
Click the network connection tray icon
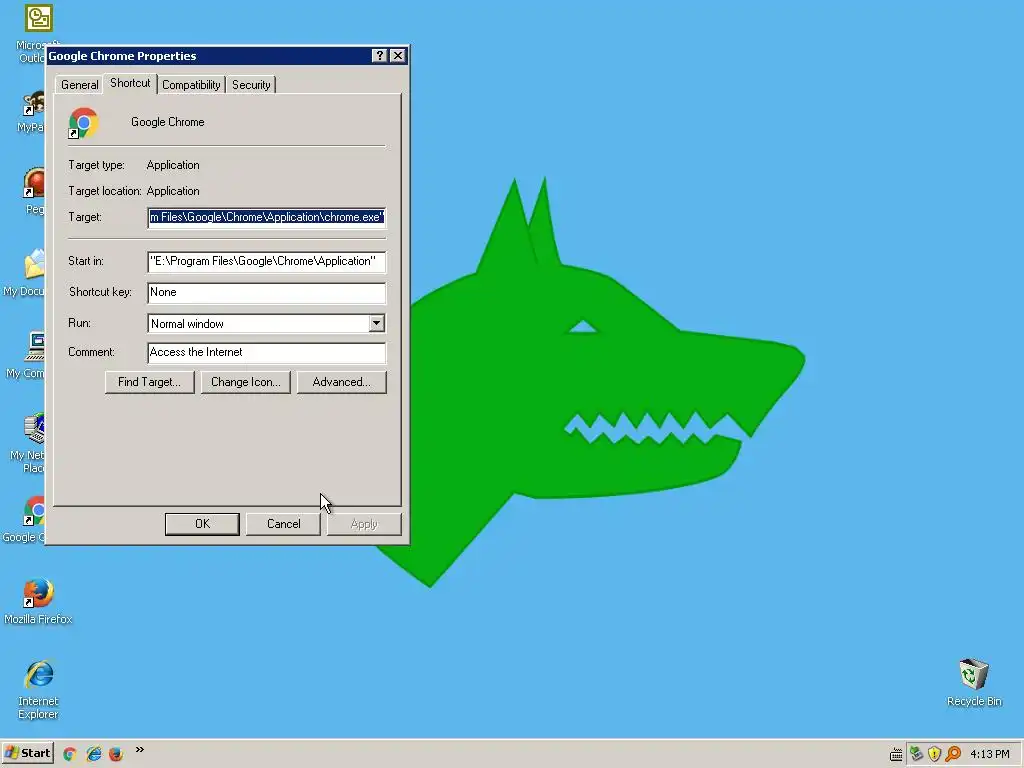coord(916,754)
